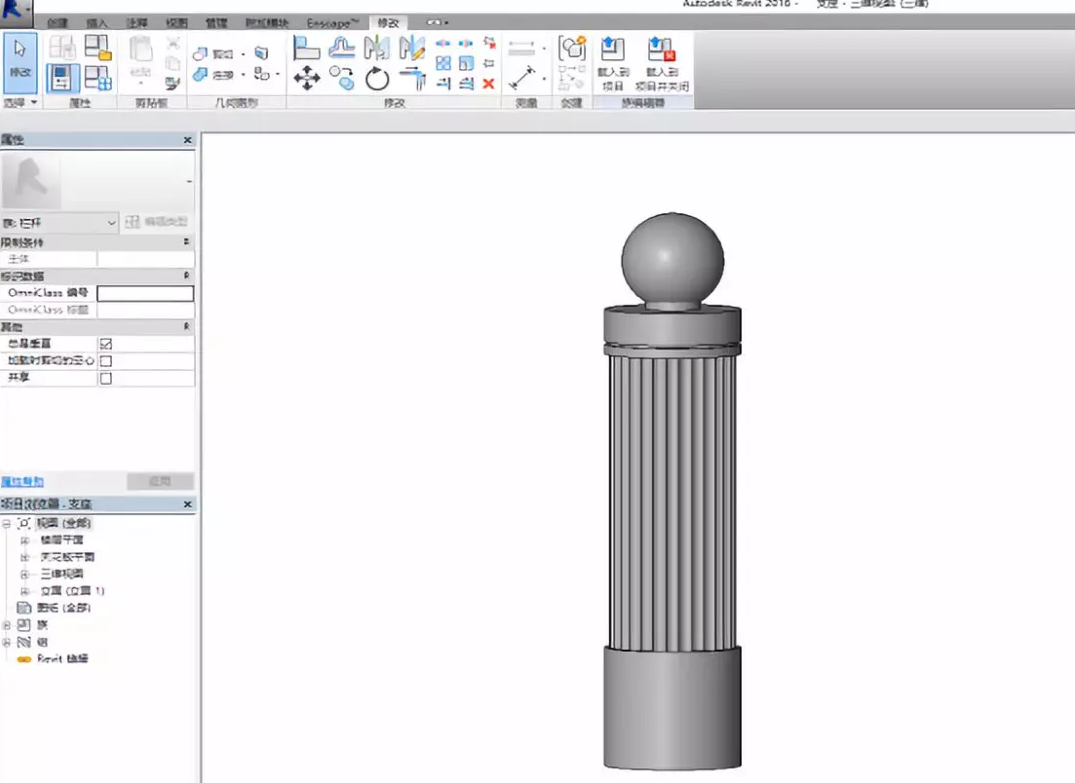Click the Modify arrow selection tool
The width and height of the screenshot is (1075, 783).
(x=20, y=61)
